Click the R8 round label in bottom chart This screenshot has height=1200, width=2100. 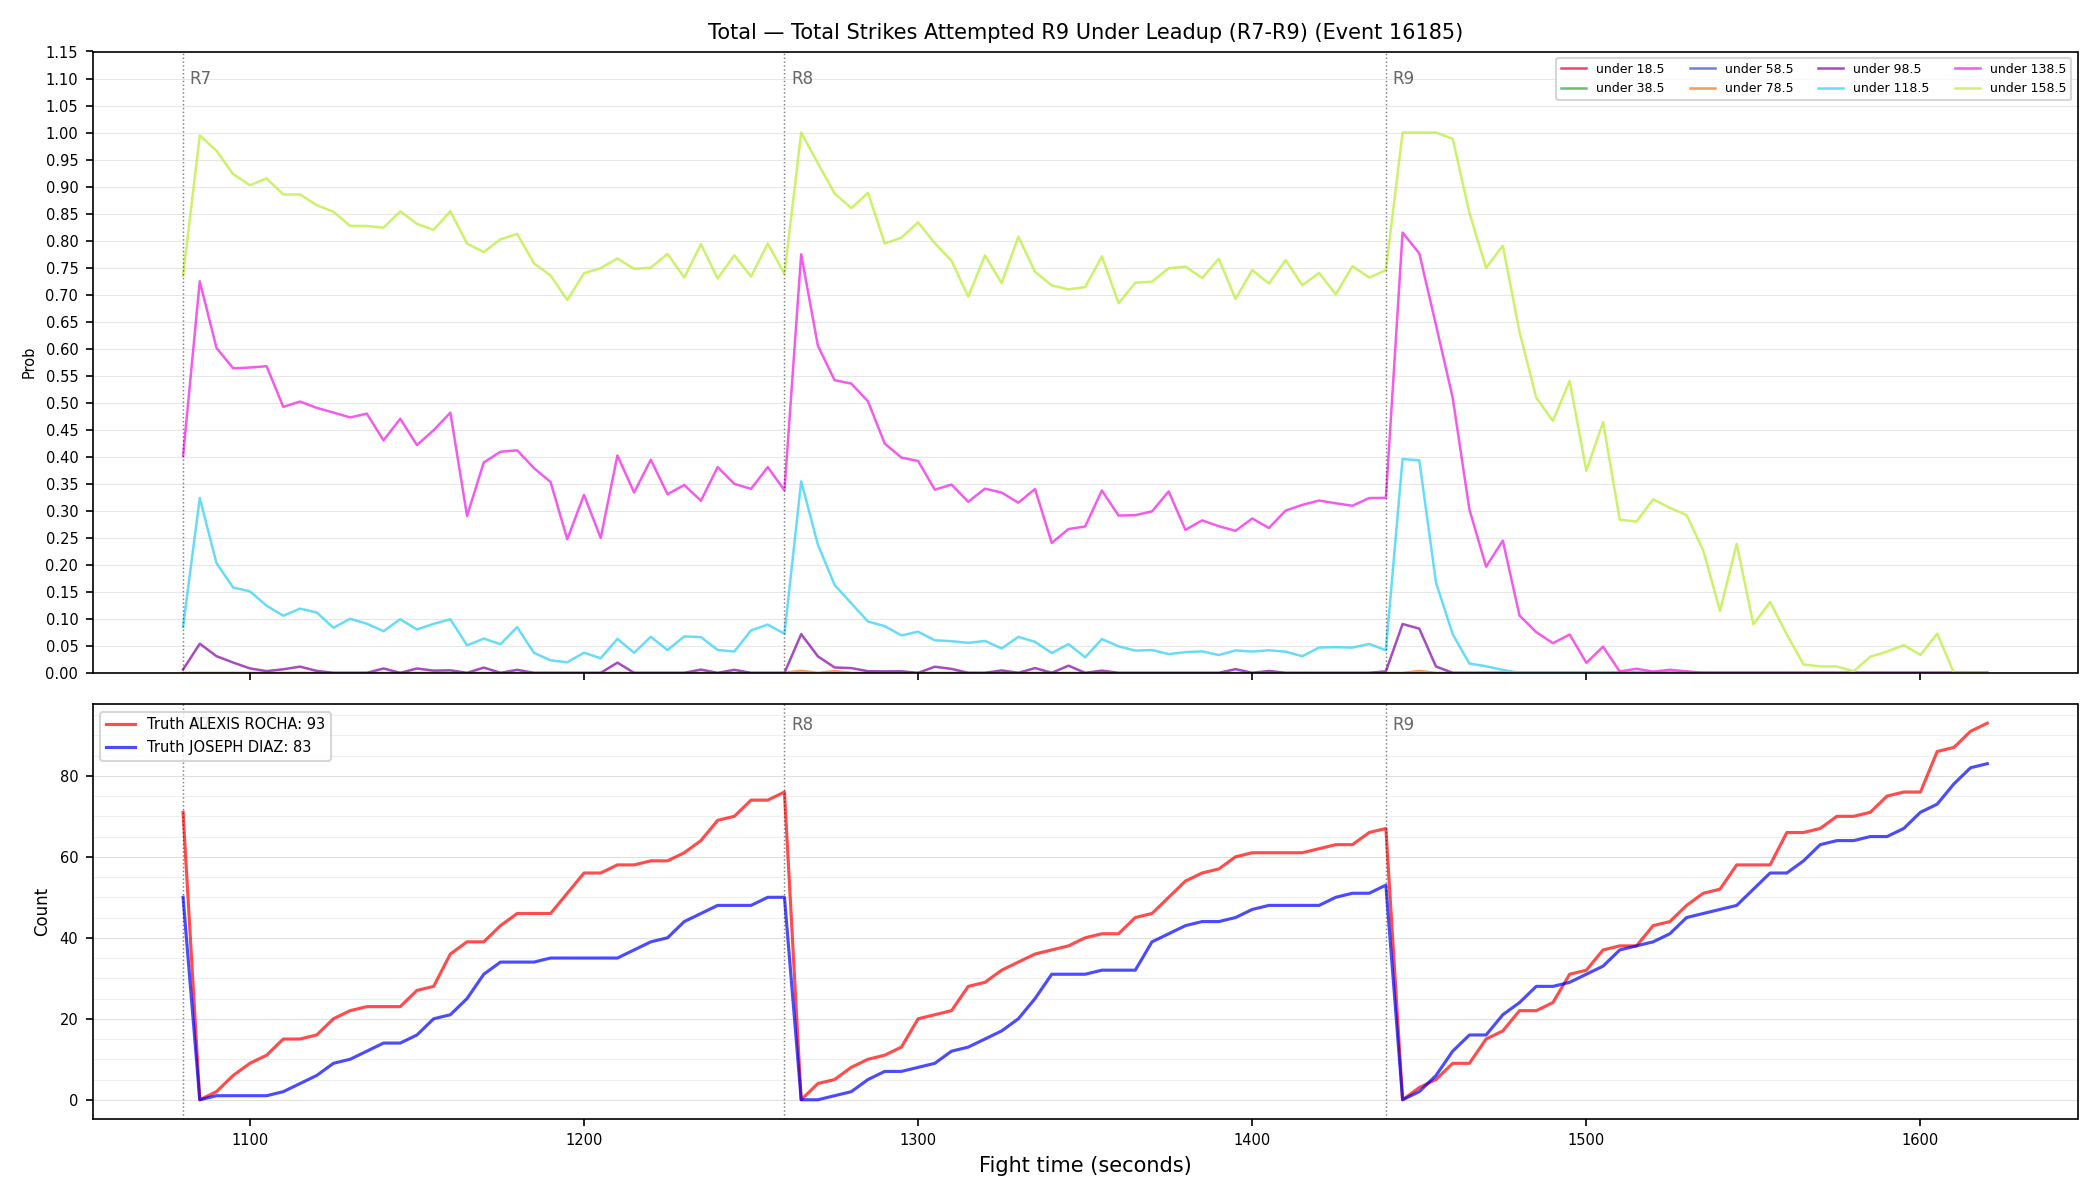(802, 724)
